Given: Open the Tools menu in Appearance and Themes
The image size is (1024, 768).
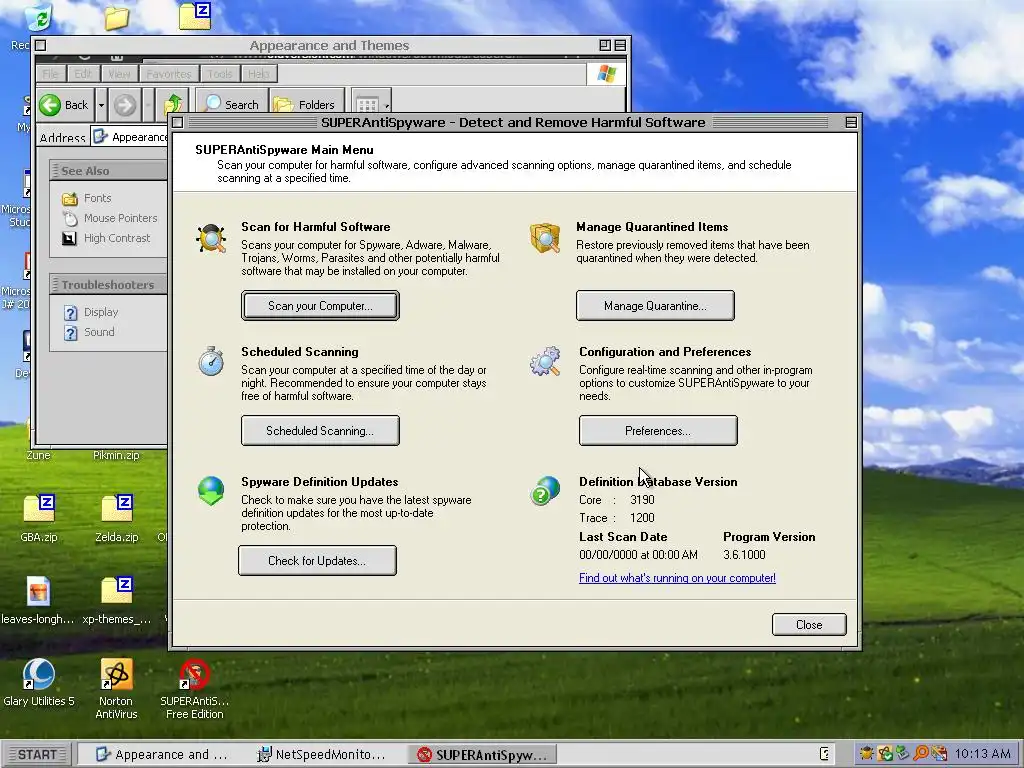Looking at the screenshot, I should [219, 74].
